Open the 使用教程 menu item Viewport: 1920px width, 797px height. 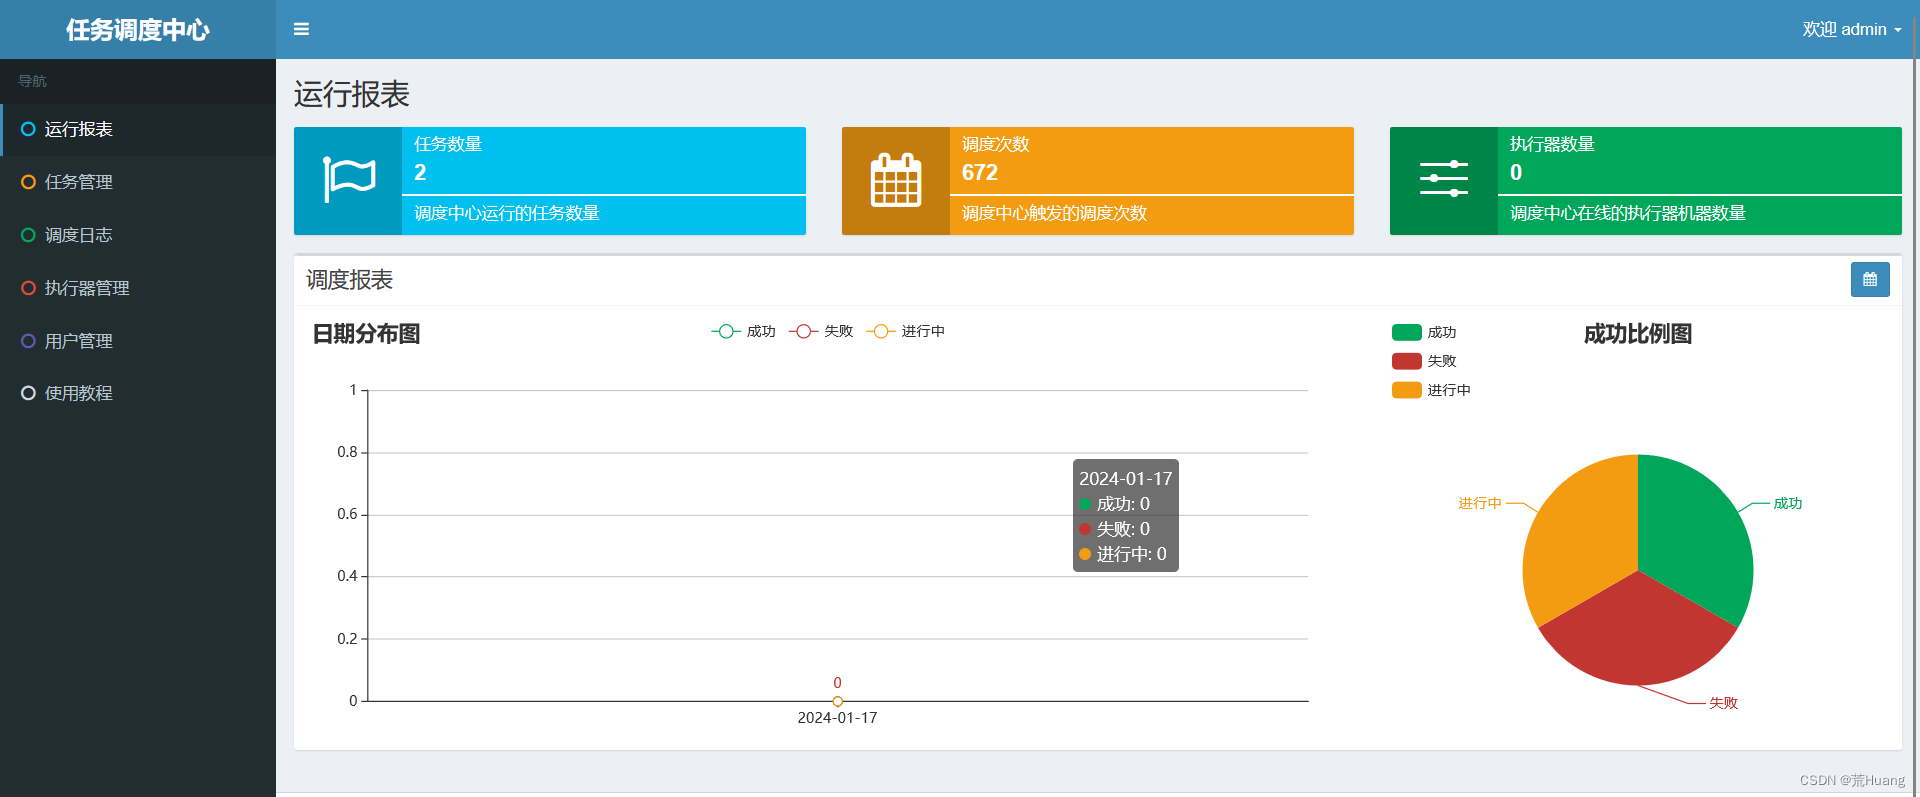[x=138, y=393]
